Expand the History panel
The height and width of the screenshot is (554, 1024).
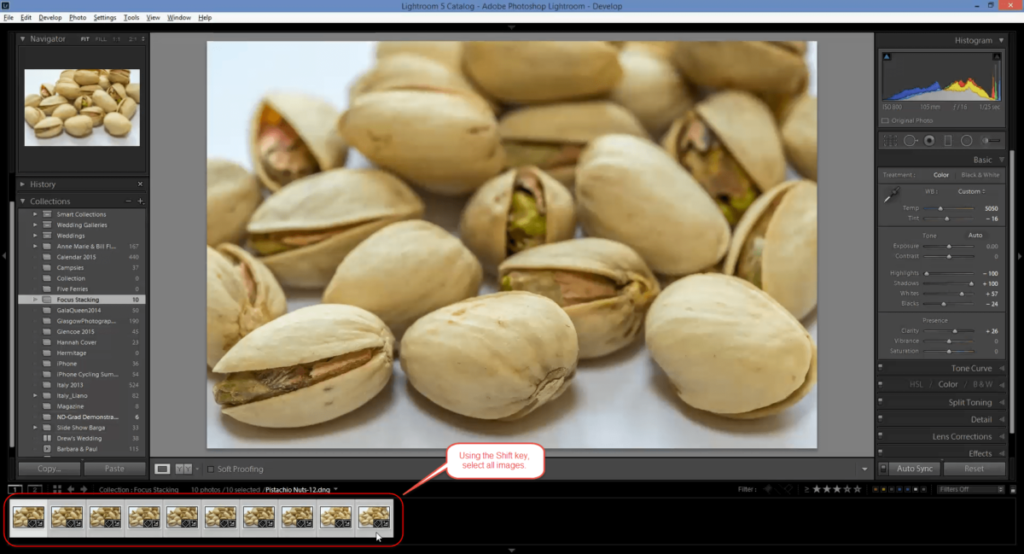coord(23,184)
